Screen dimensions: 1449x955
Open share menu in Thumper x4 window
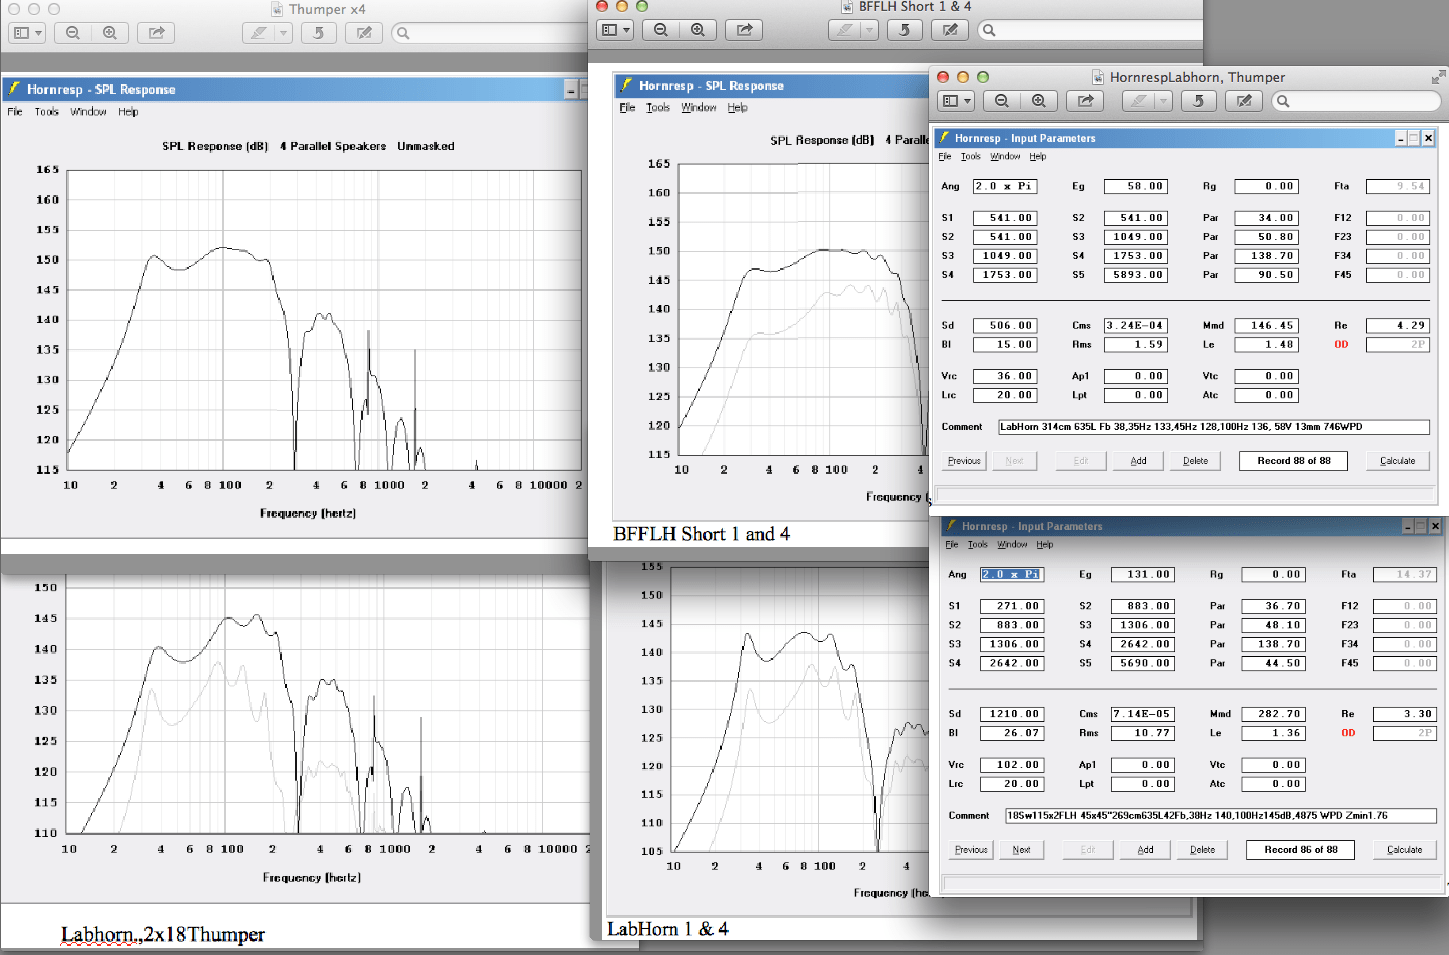point(156,33)
